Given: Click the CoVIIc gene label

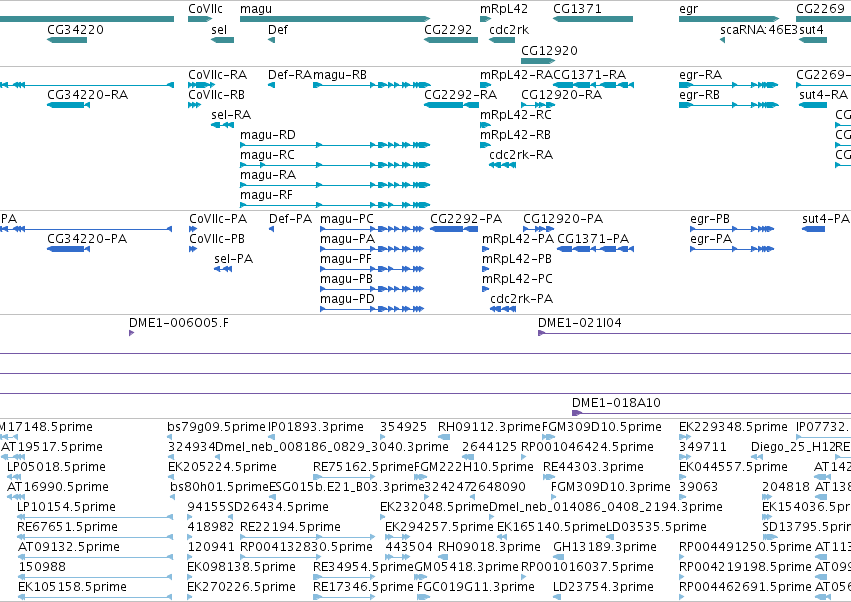Looking at the screenshot, I should (205, 9).
